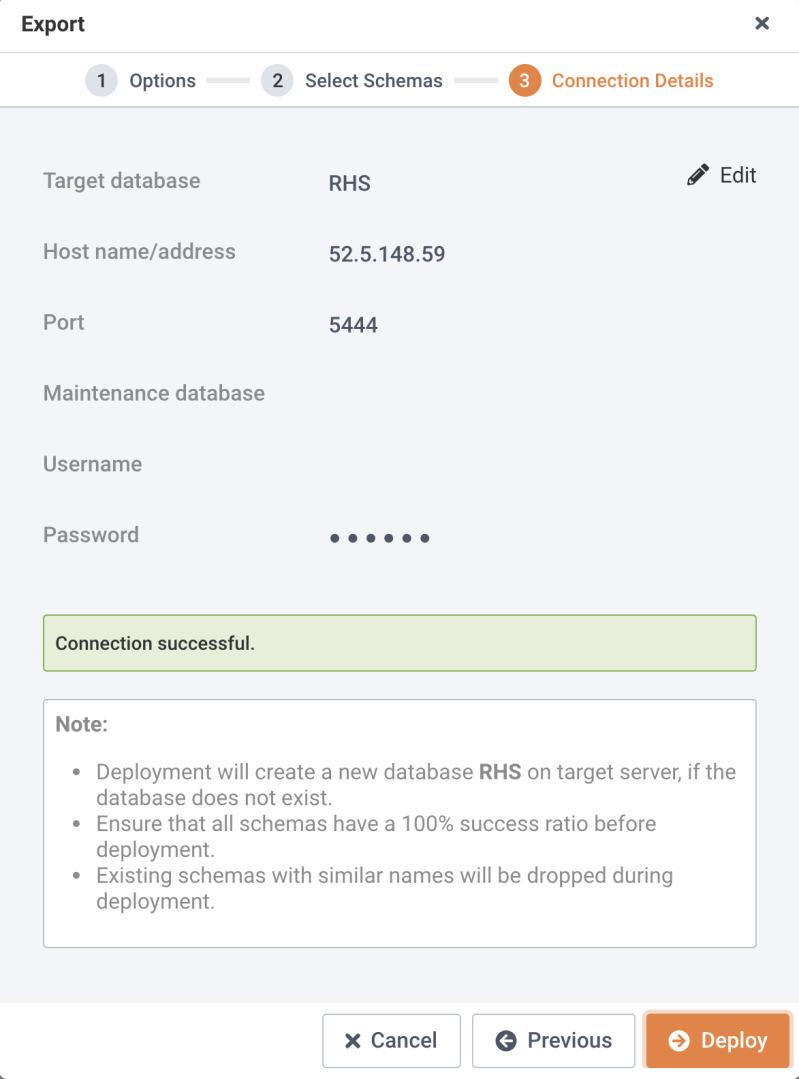799x1079 pixels.
Task: Click the Previous button
Action: (x=553, y=1040)
